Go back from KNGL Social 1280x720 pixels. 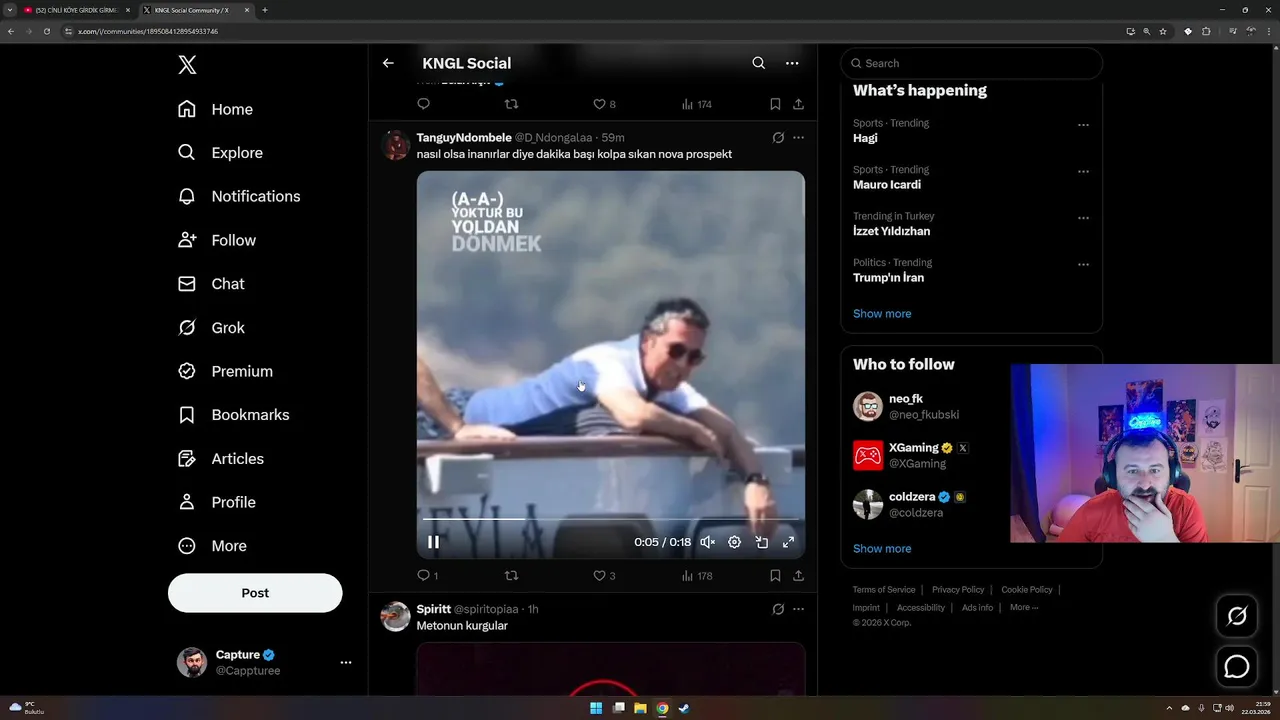[x=388, y=63]
